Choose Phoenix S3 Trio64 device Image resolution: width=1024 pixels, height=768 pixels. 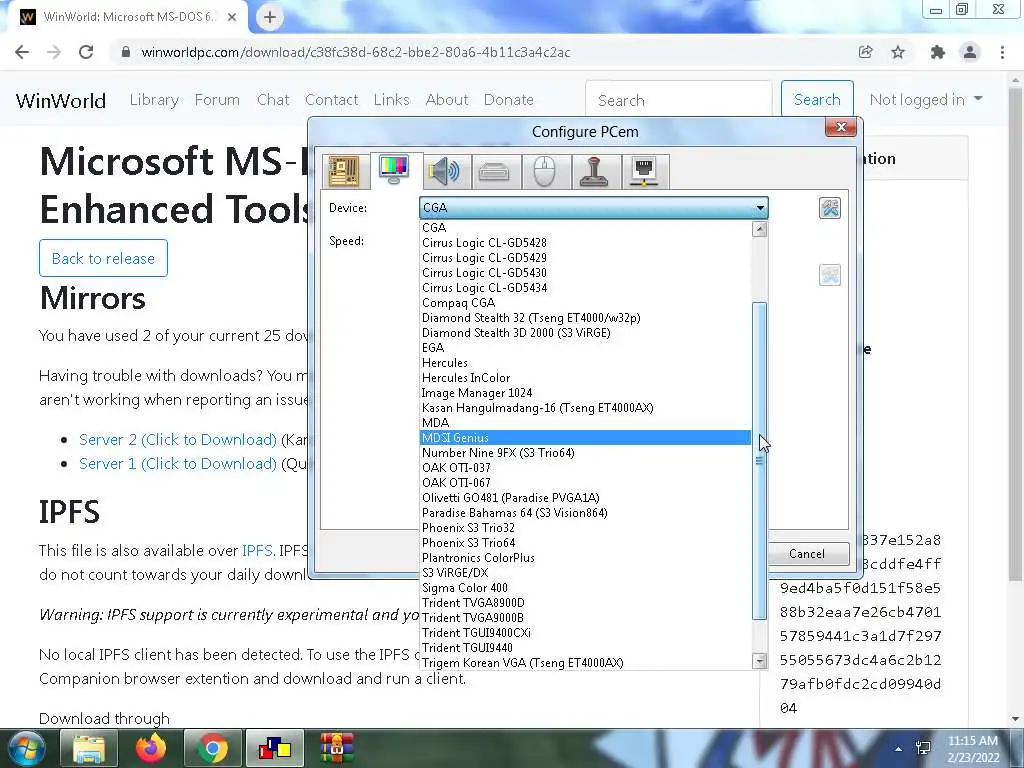click(x=585, y=543)
